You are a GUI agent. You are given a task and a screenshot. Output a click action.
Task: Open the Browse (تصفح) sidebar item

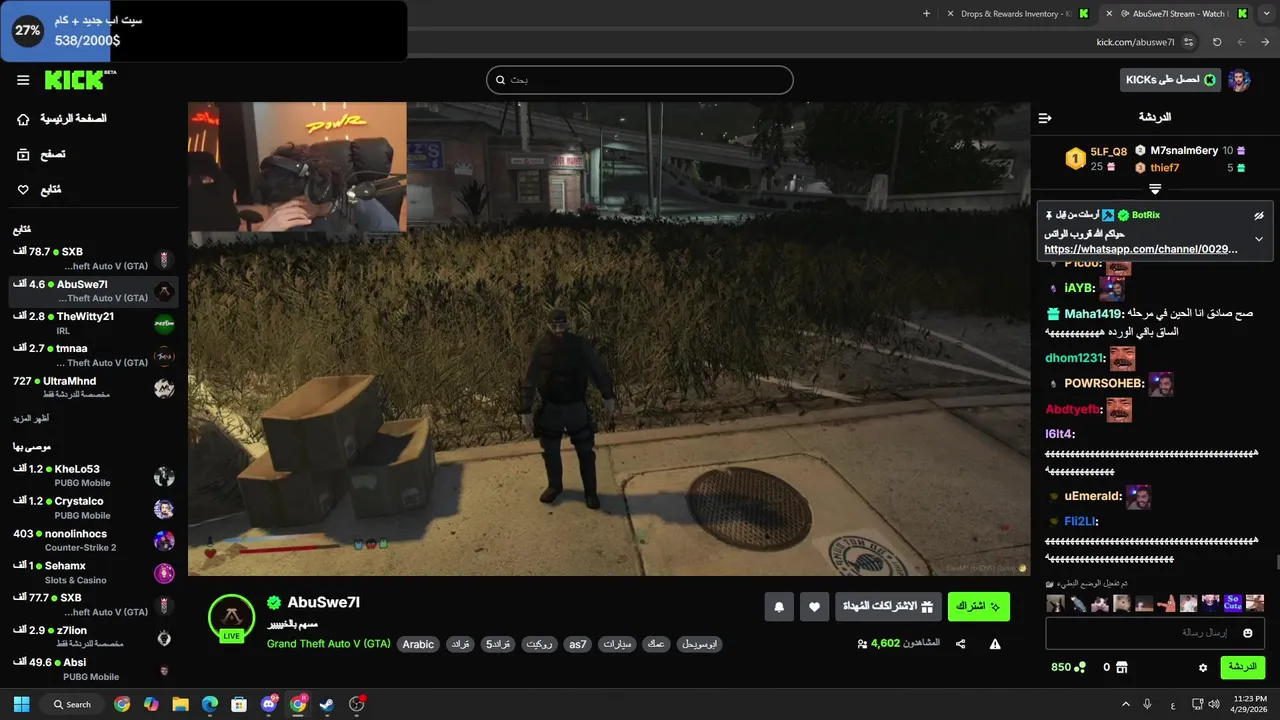click(x=41, y=154)
